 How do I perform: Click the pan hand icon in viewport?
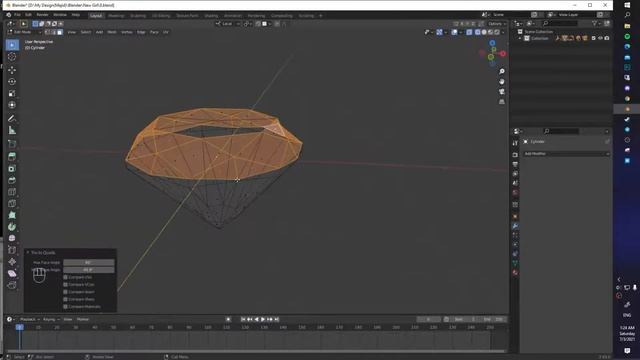pyautogui.click(x=502, y=82)
